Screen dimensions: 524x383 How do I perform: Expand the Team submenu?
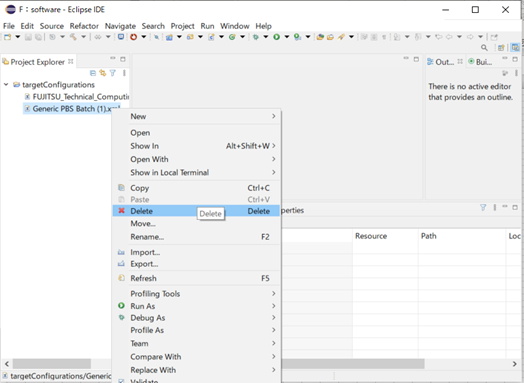(196, 343)
